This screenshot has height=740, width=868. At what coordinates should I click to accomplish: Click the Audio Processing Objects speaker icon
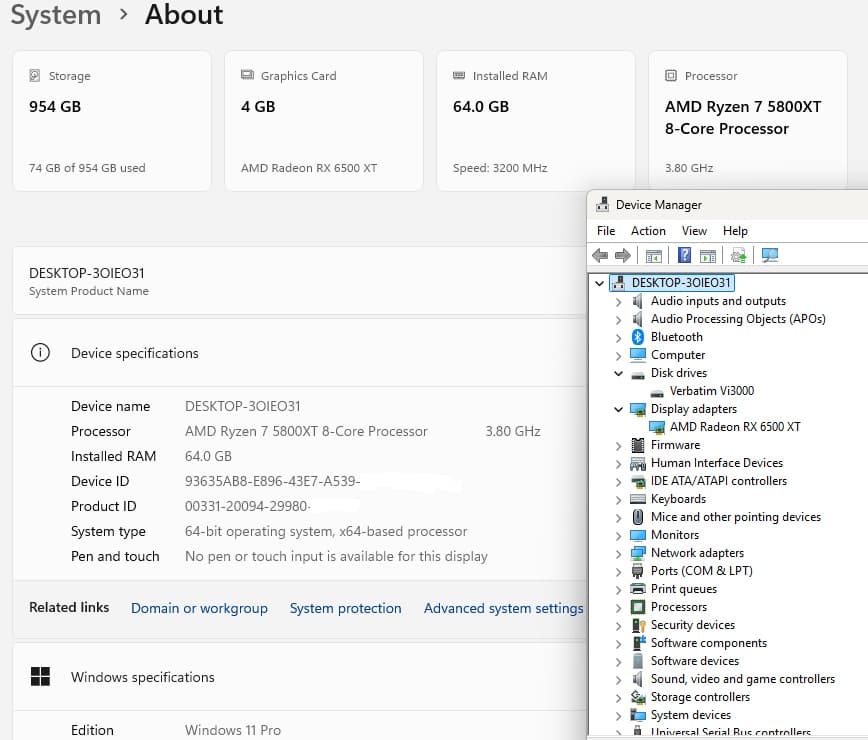[x=638, y=319]
